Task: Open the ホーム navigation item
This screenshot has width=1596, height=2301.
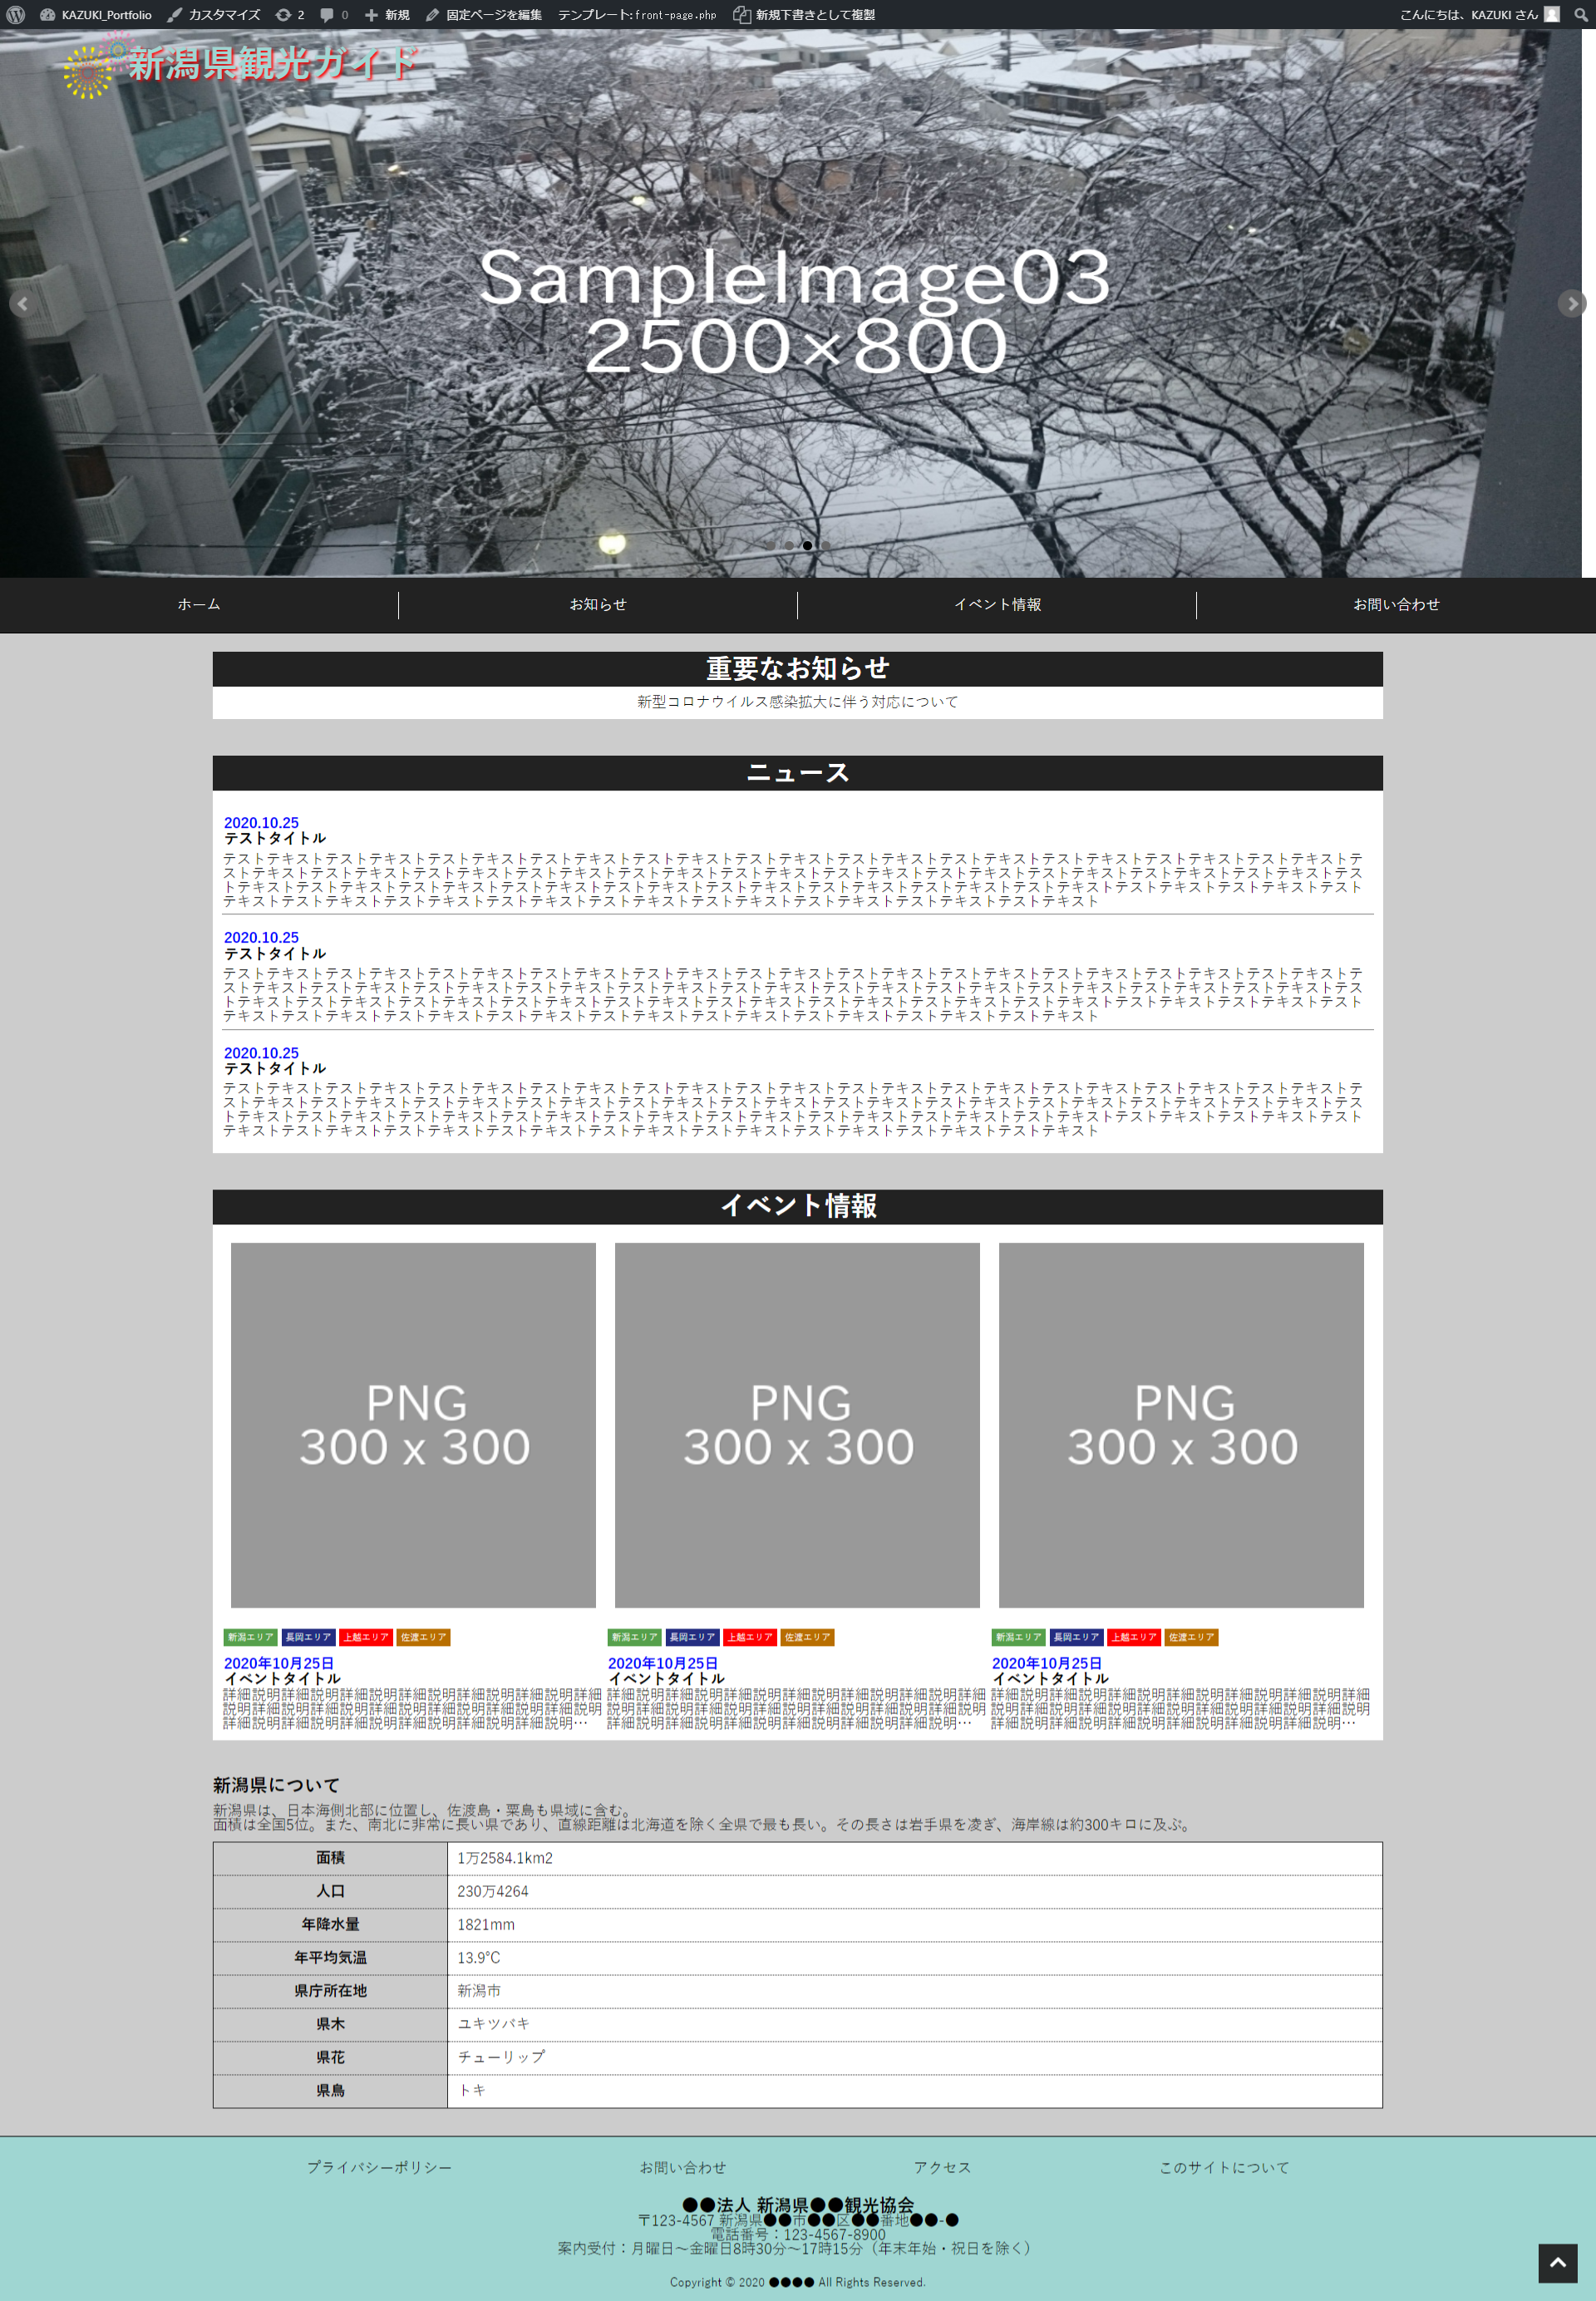Action: click(x=199, y=604)
